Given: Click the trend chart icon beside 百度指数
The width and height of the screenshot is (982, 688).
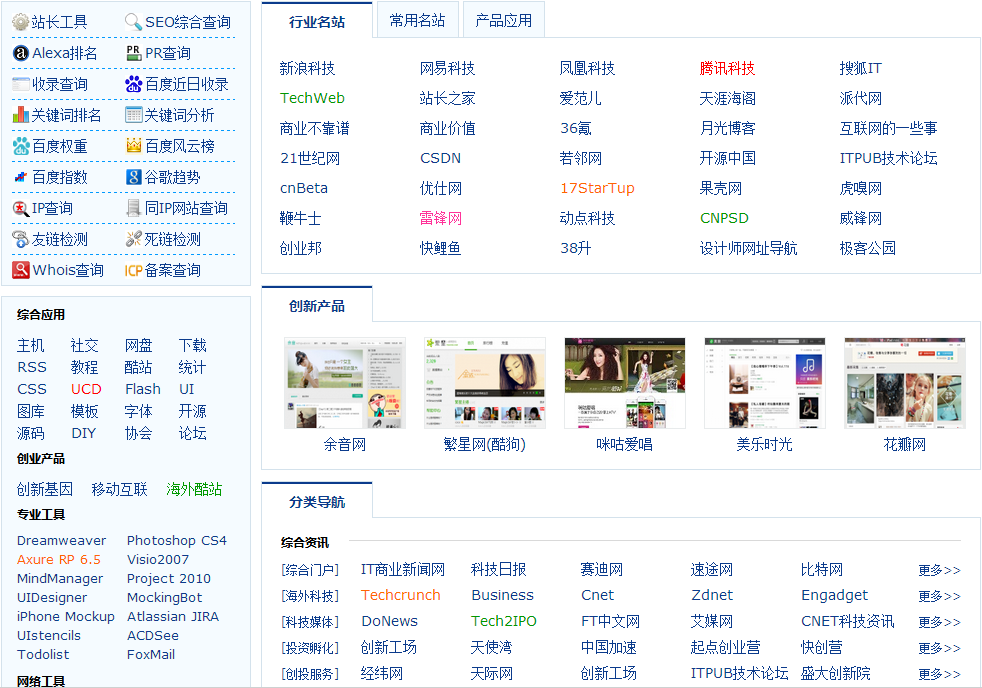Looking at the screenshot, I should (21, 177).
